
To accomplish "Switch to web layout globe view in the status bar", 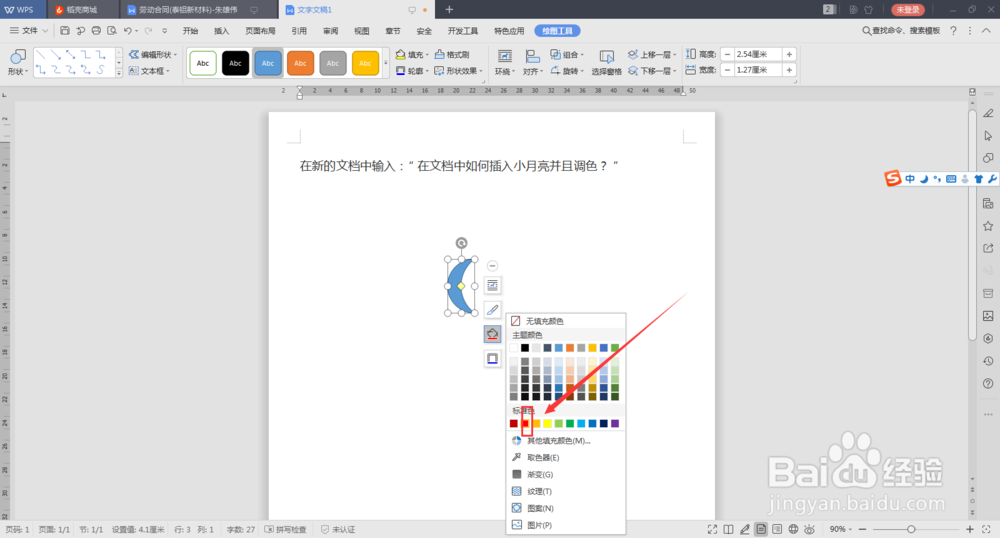I will 793,529.
